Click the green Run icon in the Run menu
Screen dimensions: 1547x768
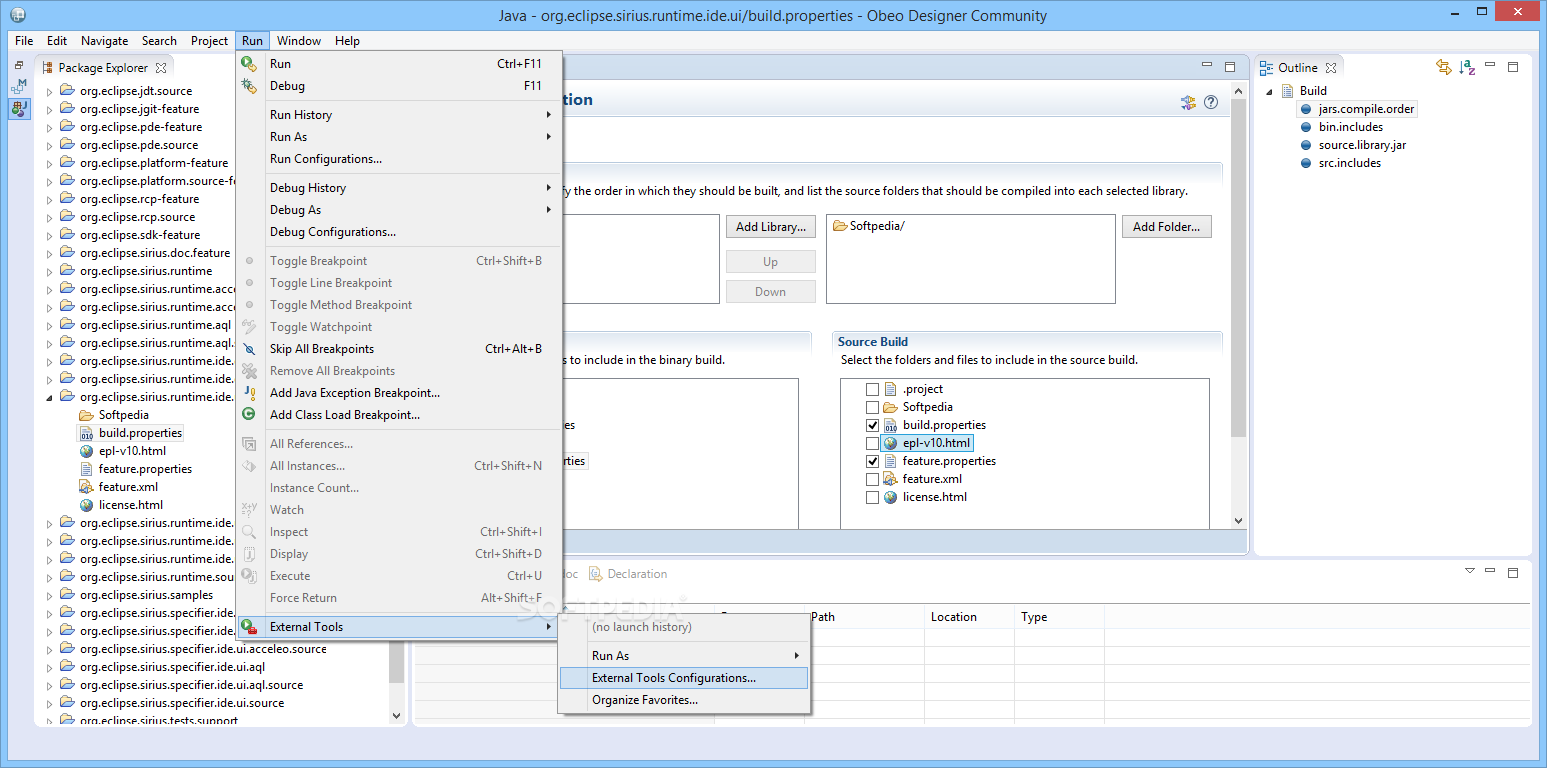[x=249, y=64]
